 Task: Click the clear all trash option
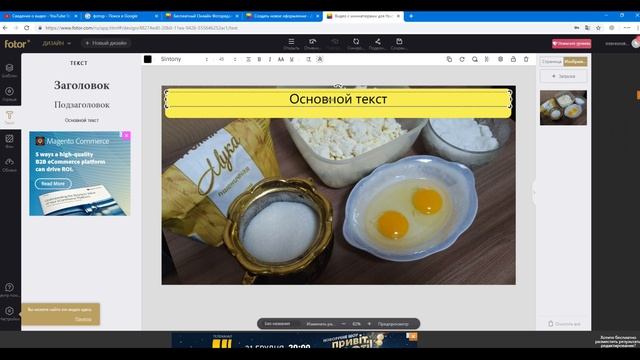click(564, 324)
